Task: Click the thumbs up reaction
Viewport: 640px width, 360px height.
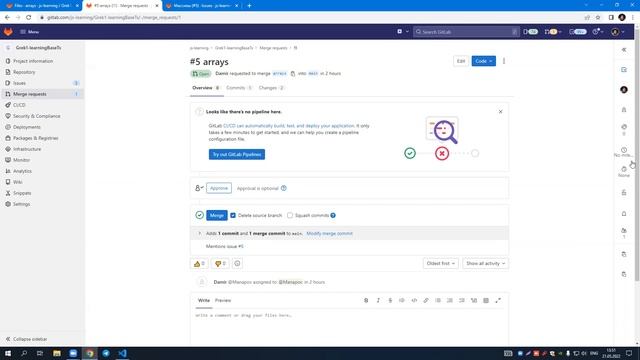Action: pyautogui.click(x=199, y=264)
